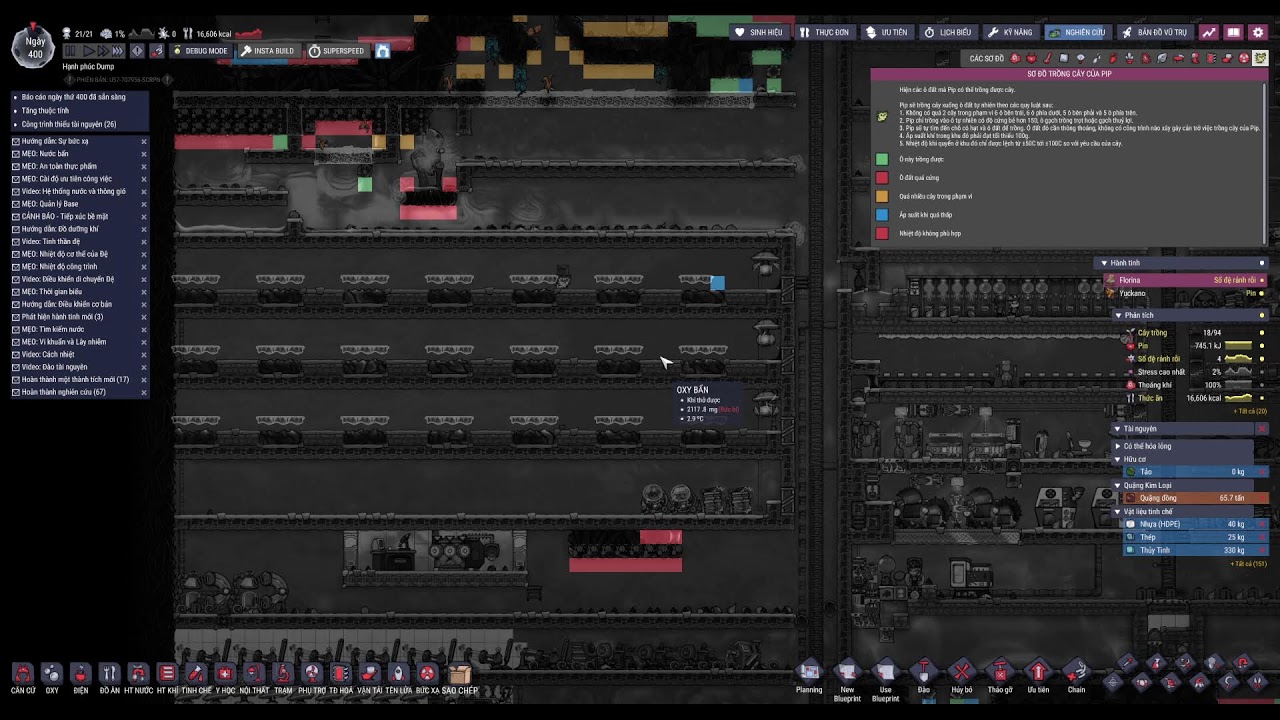This screenshot has height=720, width=1280.
Task: Open the Y học medicine build category
Action: click(x=226, y=675)
